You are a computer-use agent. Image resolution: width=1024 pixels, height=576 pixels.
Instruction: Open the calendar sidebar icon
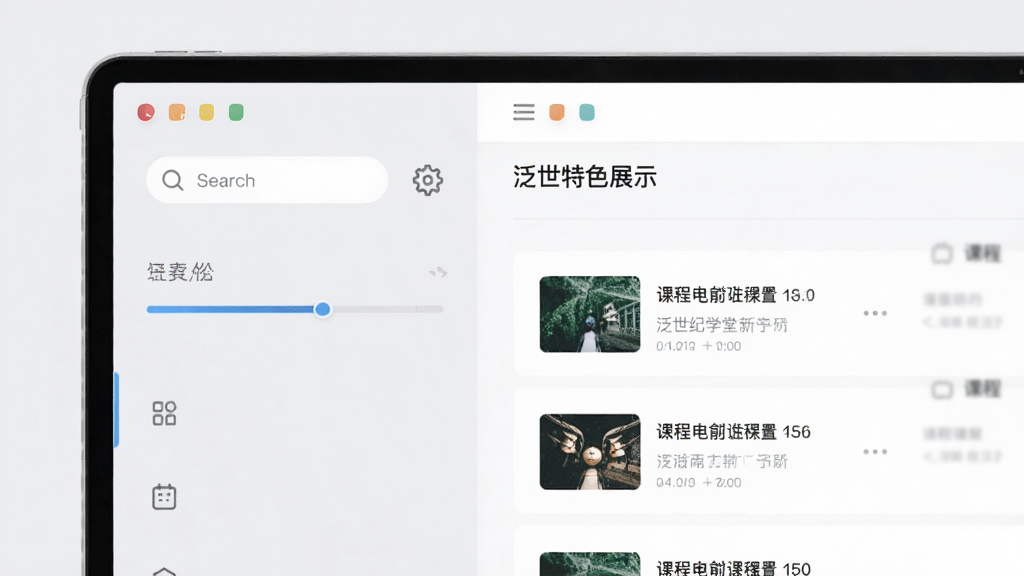pos(164,497)
